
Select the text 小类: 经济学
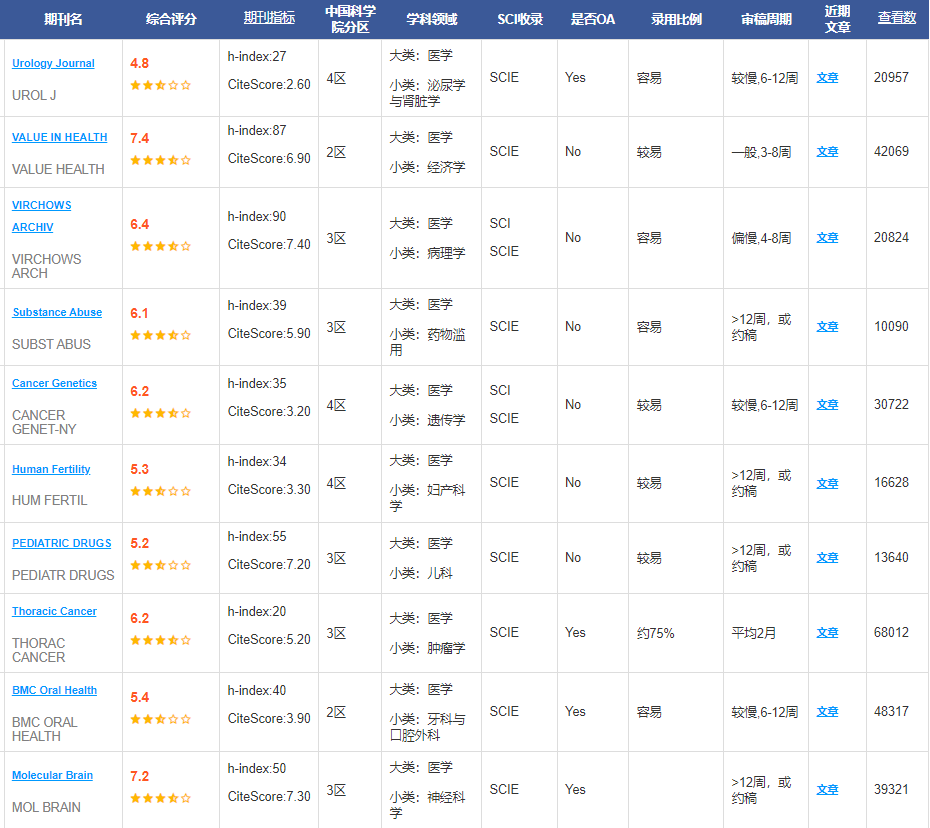(x=427, y=167)
